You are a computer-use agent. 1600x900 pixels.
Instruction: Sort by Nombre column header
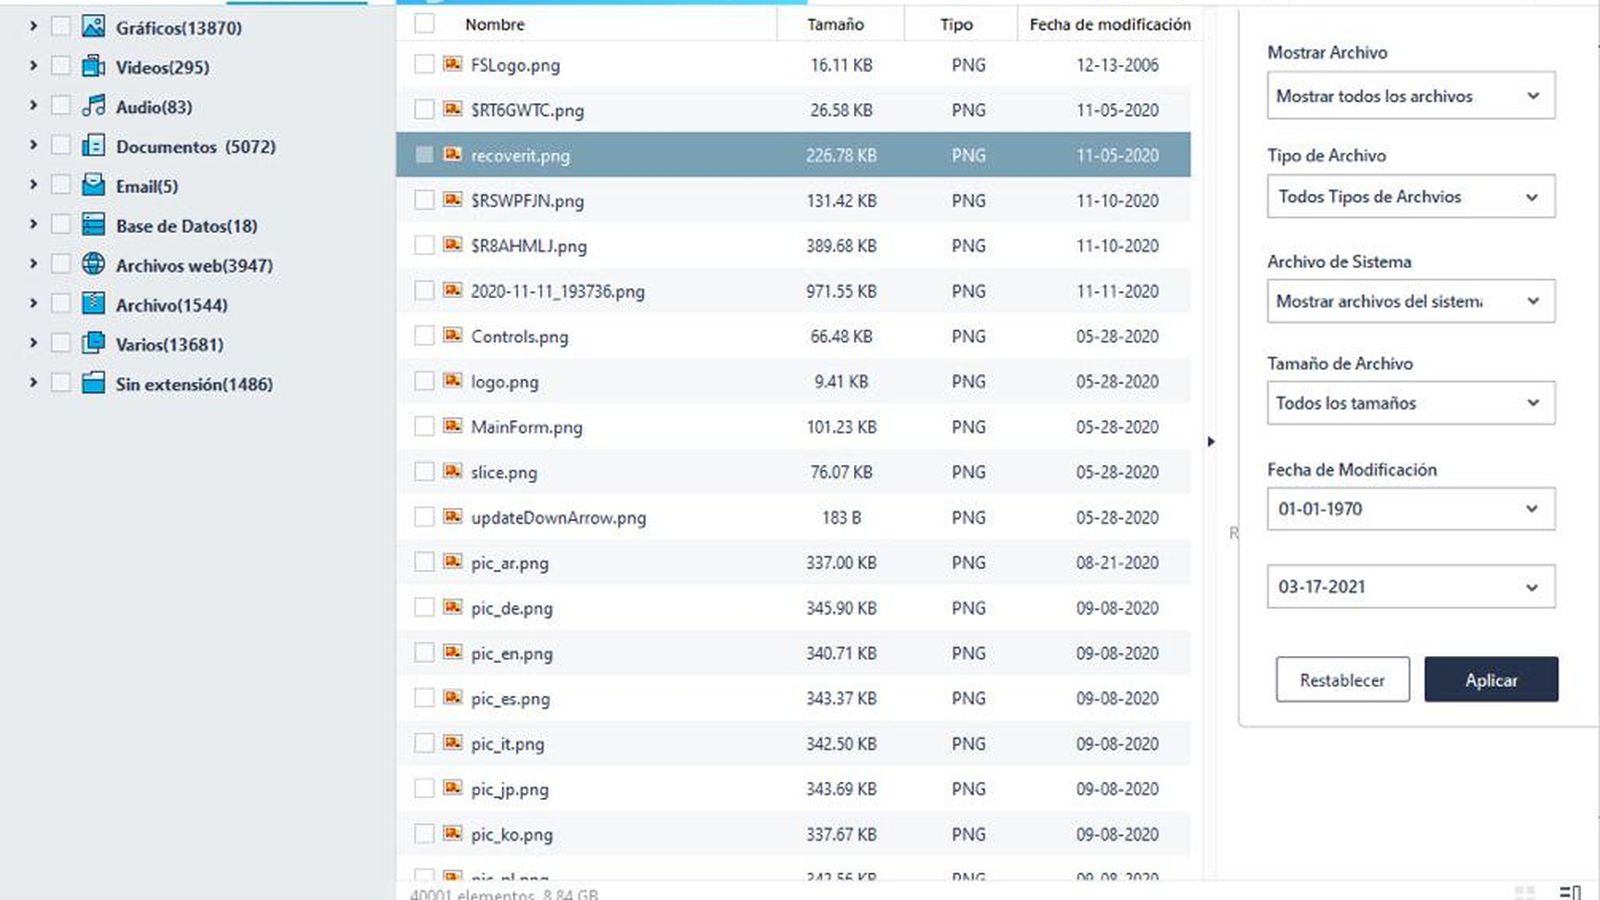click(x=495, y=24)
